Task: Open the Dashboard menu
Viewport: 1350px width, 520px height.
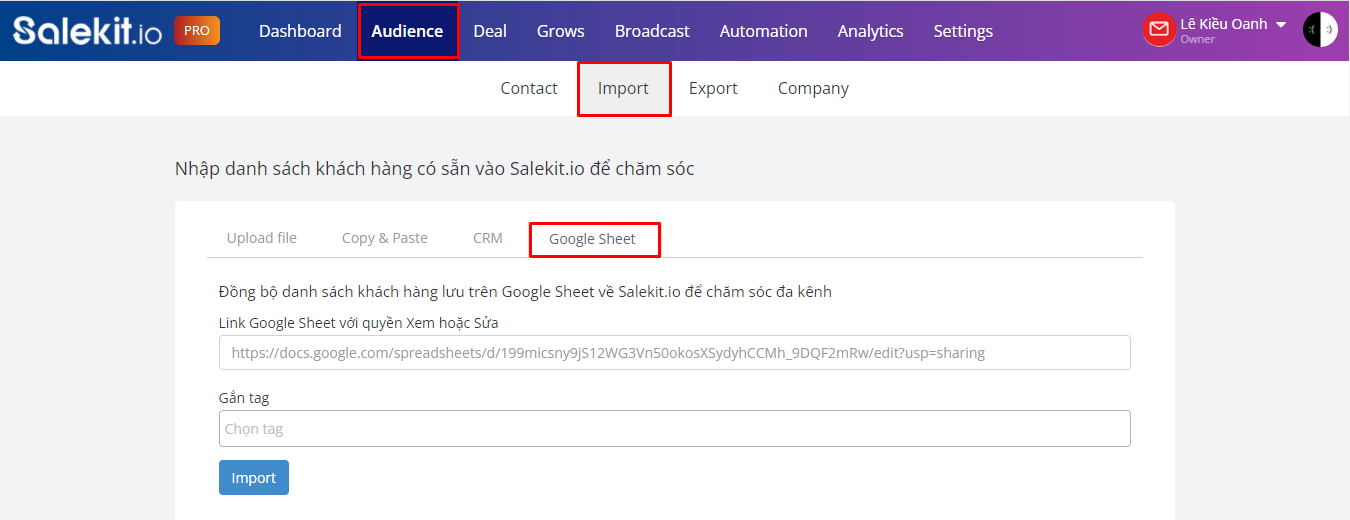Action: (x=300, y=31)
